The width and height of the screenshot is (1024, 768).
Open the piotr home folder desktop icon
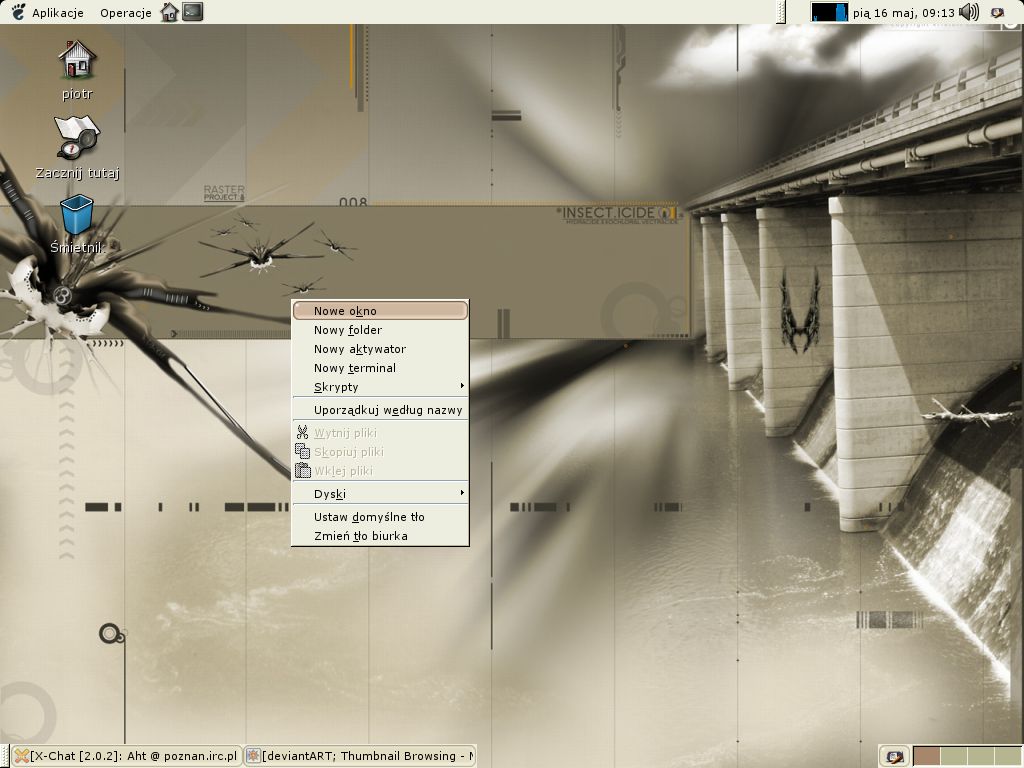coord(77,61)
